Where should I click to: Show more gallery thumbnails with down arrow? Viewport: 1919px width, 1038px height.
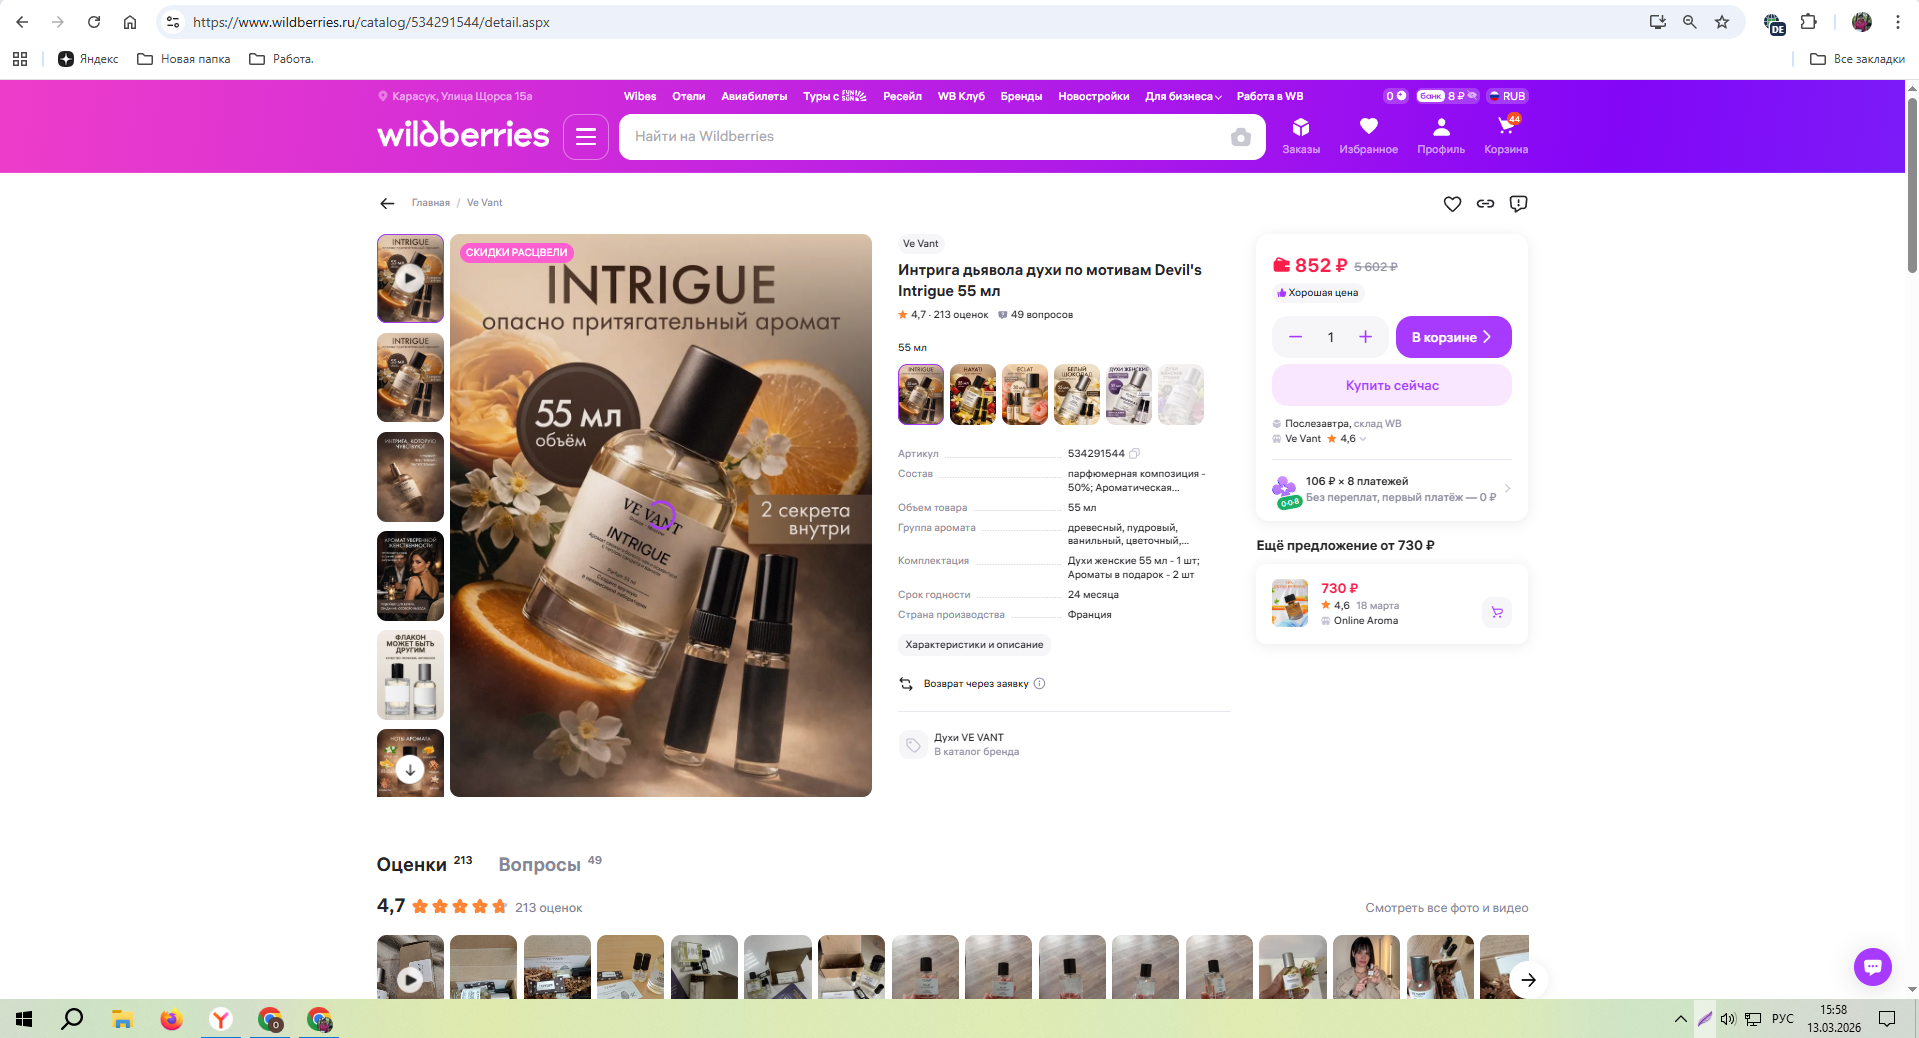click(410, 769)
